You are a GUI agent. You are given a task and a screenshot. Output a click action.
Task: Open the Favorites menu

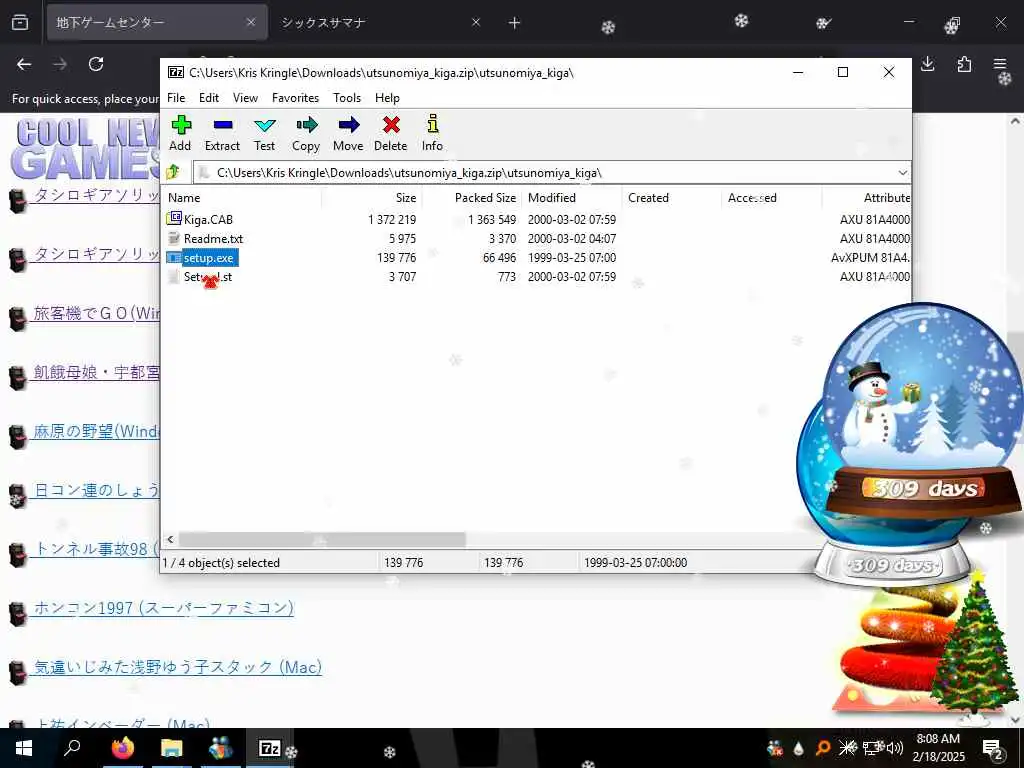pyautogui.click(x=296, y=98)
